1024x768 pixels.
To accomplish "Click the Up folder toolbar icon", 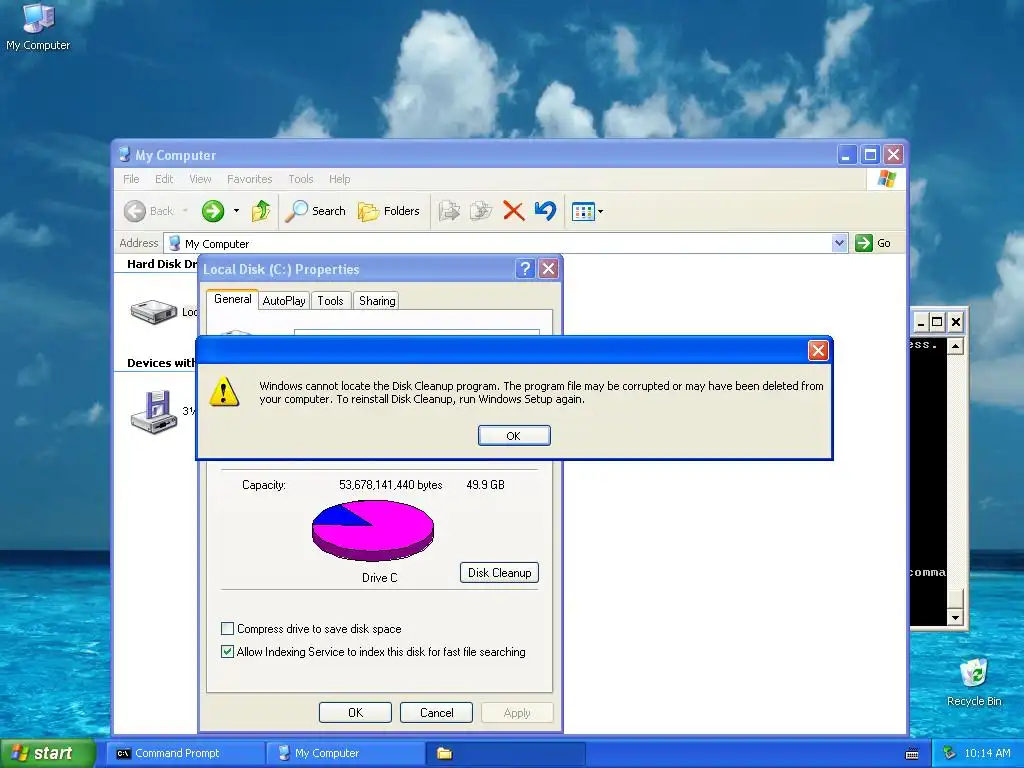I will coord(261,211).
